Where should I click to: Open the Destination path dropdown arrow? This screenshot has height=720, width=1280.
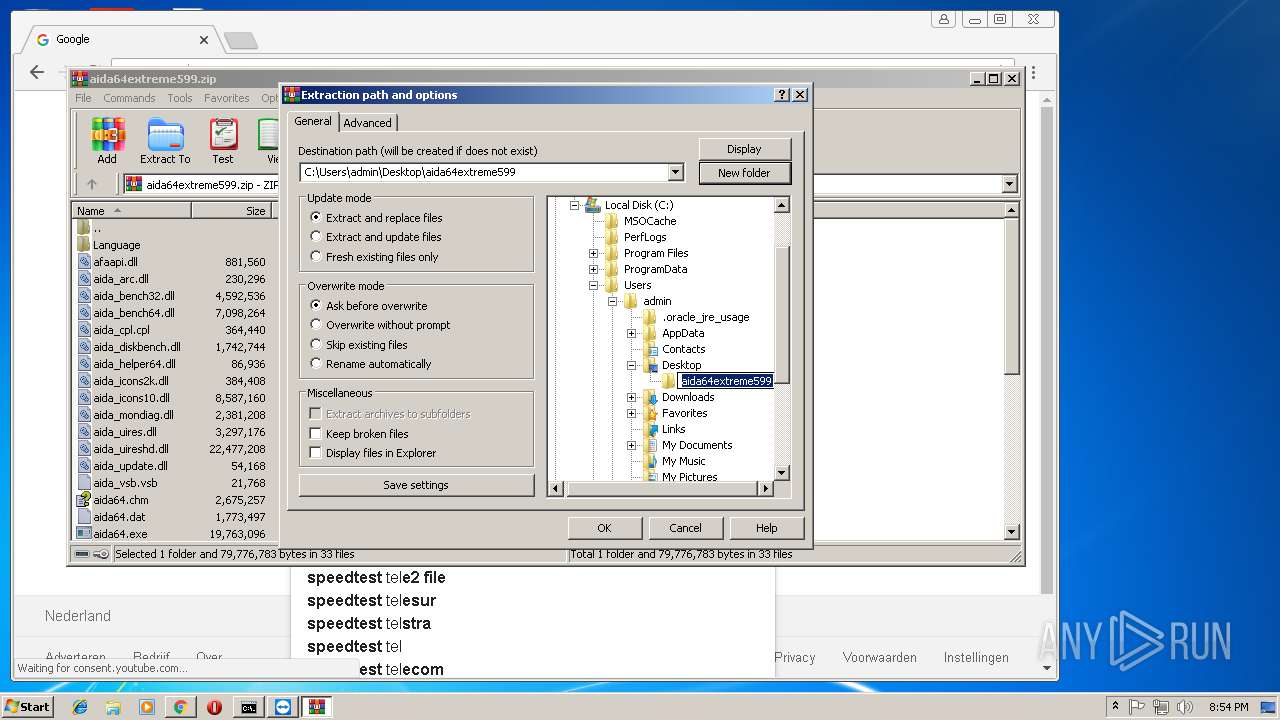point(675,172)
